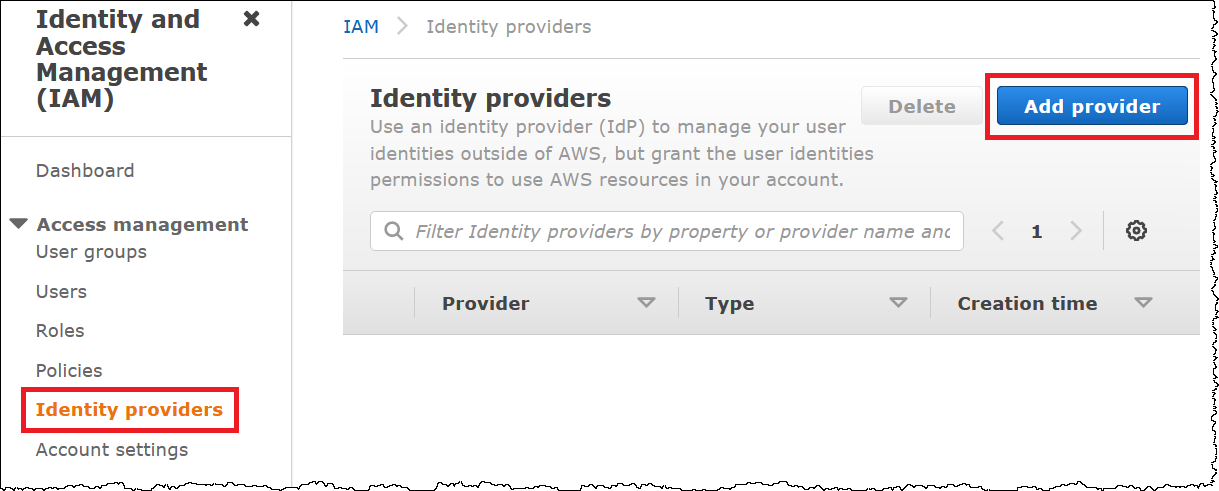Screen dimensions: 1219x491
Task: Click the IAM breadcrumb link
Action: pyautogui.click(x=361, y=27)
